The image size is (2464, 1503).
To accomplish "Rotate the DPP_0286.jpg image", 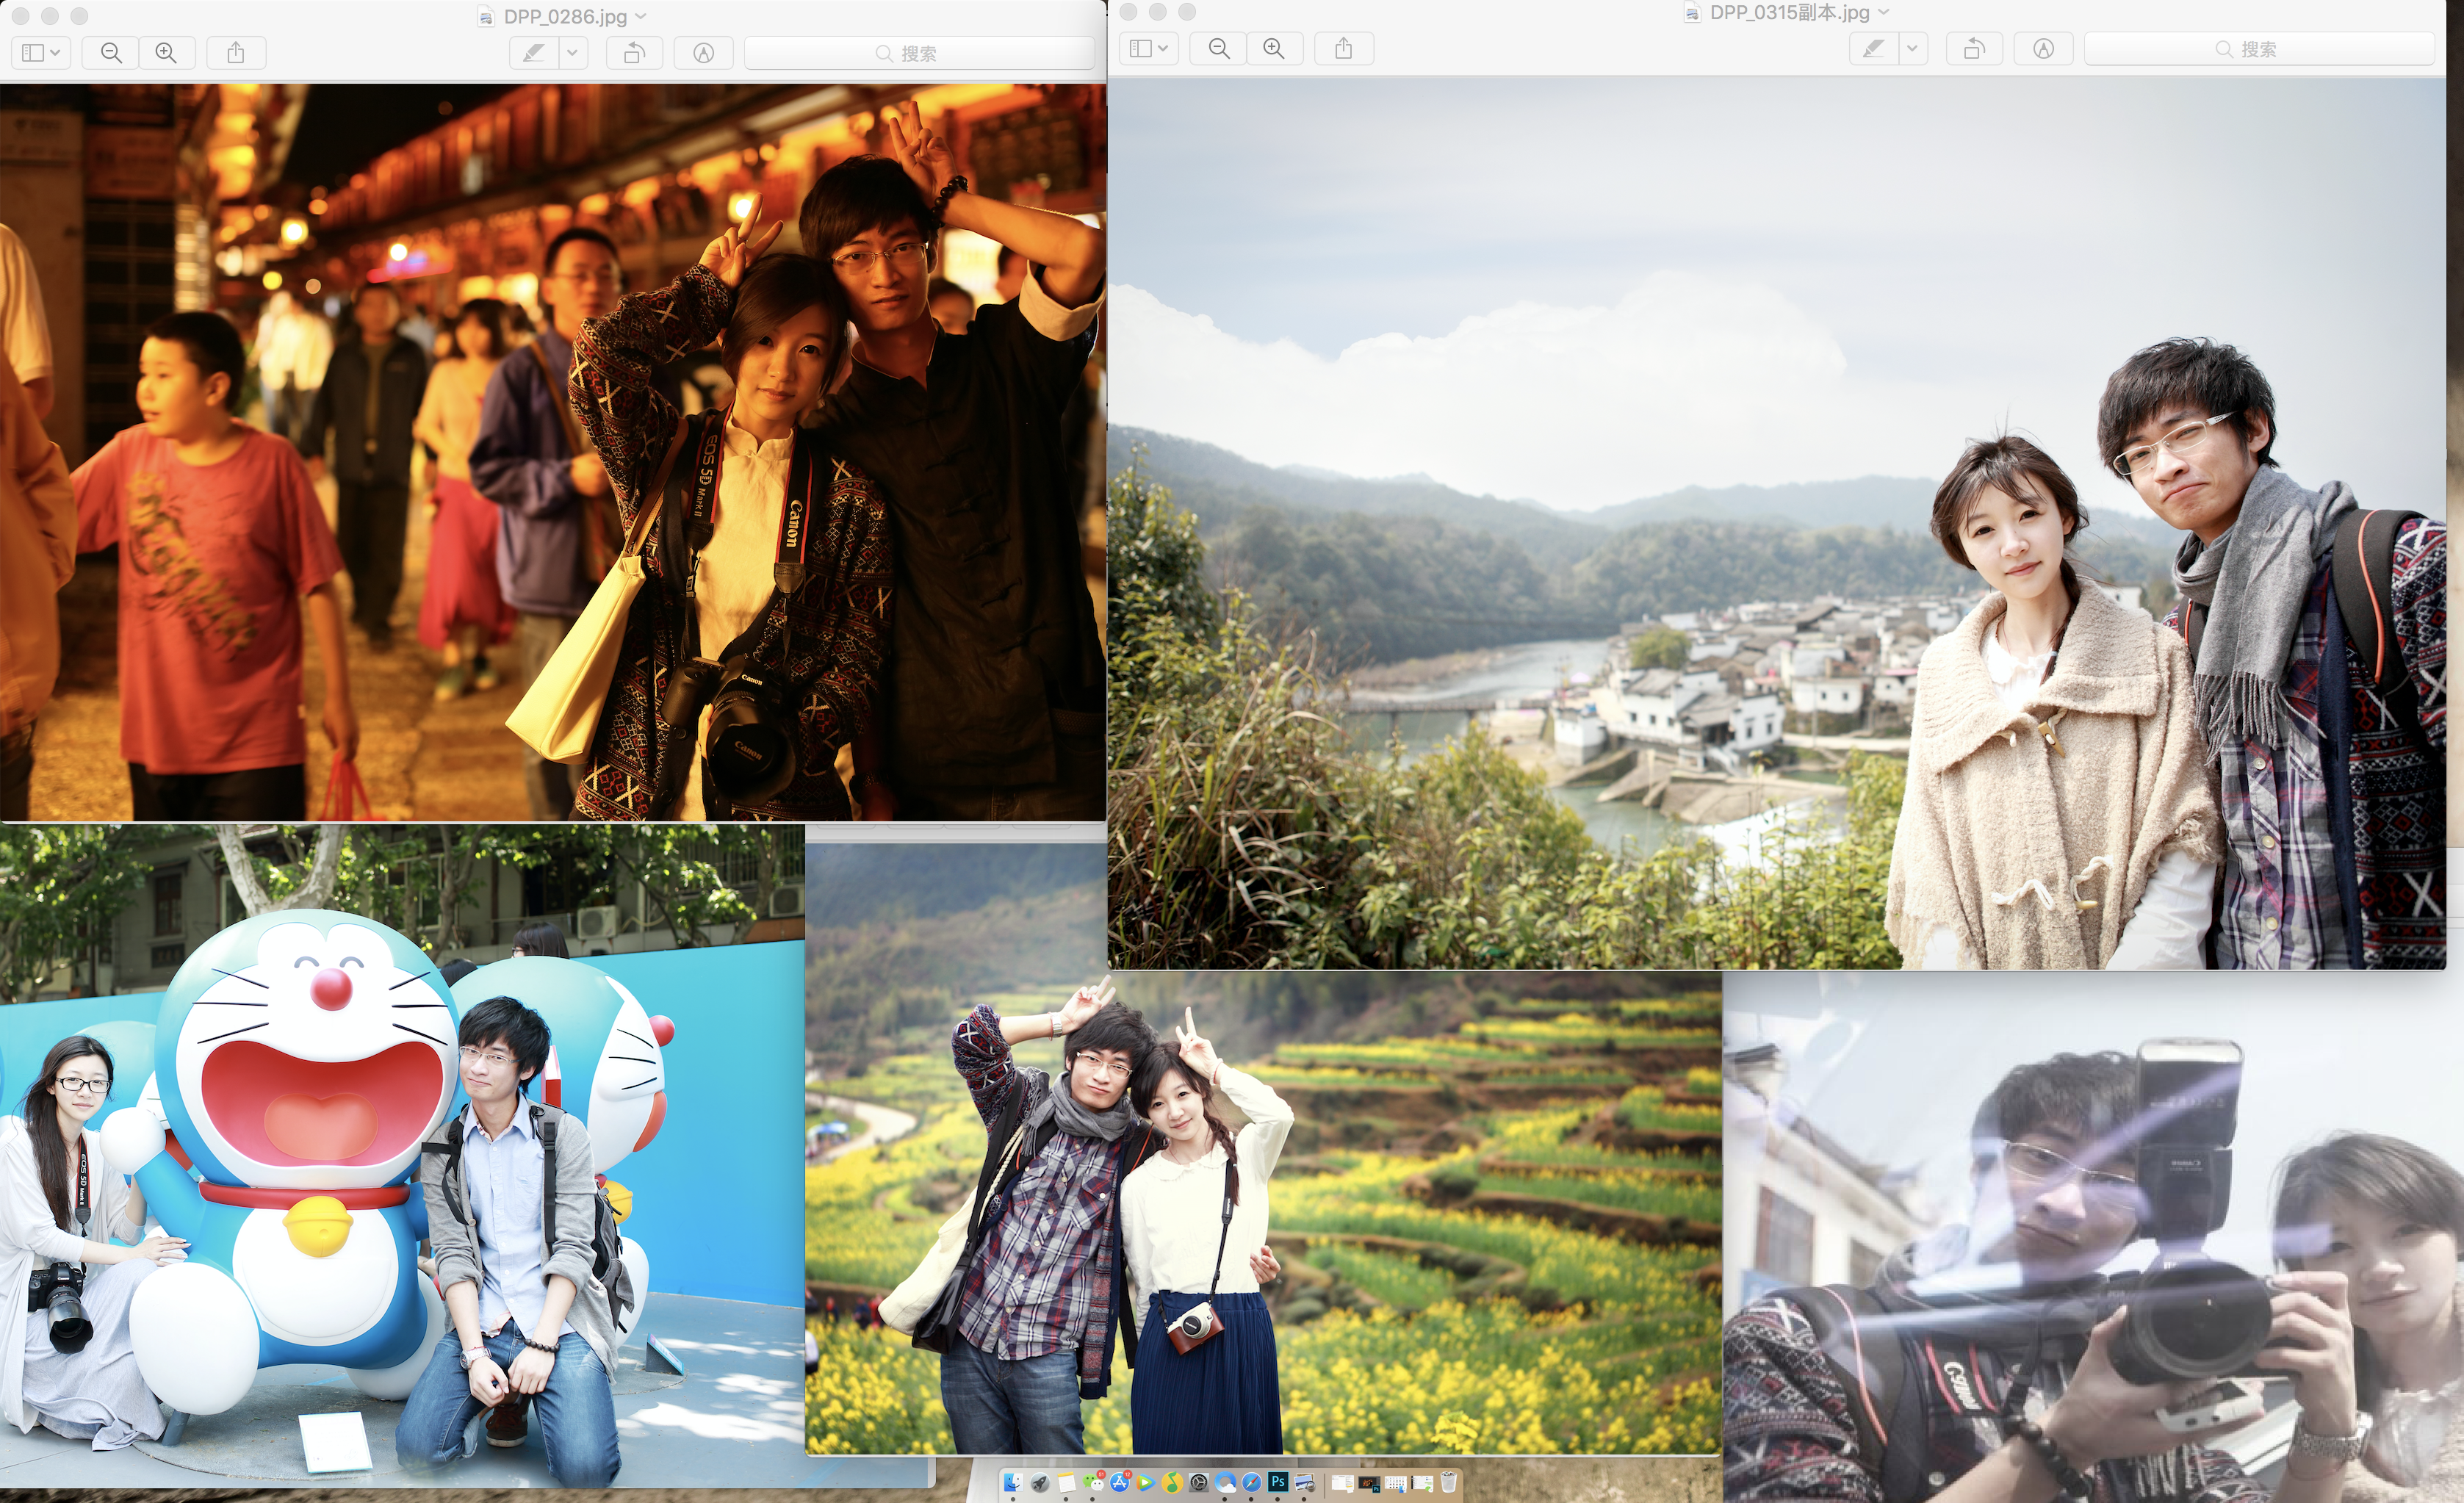I will (x=634, y=53).
